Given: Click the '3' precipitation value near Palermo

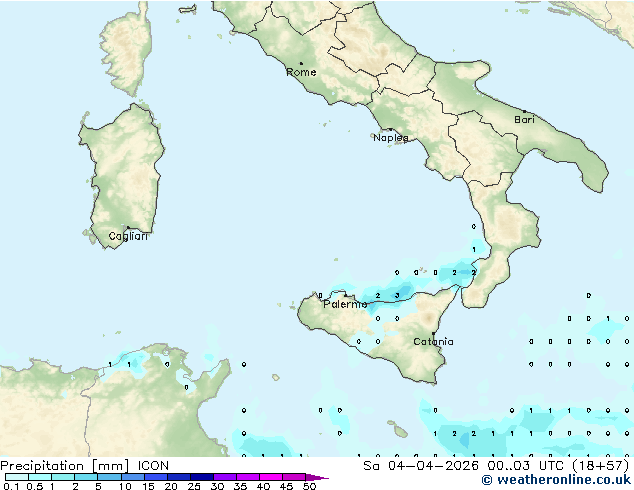Looking at the screenshot, I should tap(397, 296).
